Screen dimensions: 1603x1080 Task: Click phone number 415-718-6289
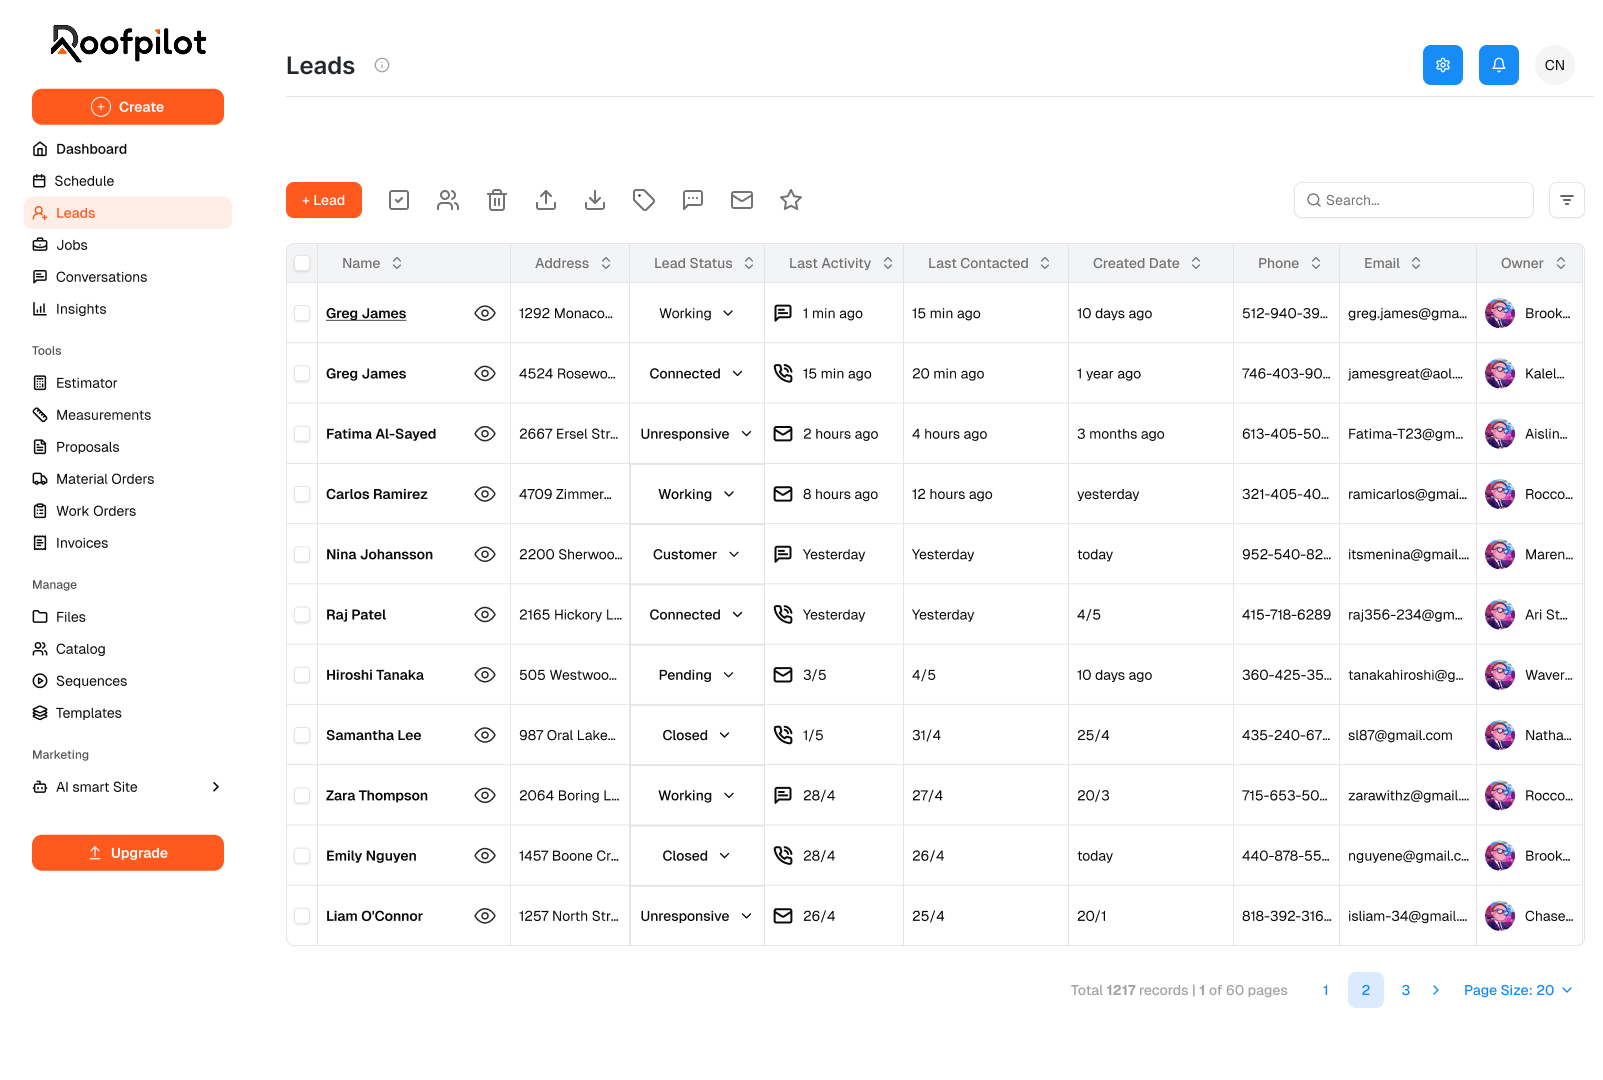(x=1286, y=614)
